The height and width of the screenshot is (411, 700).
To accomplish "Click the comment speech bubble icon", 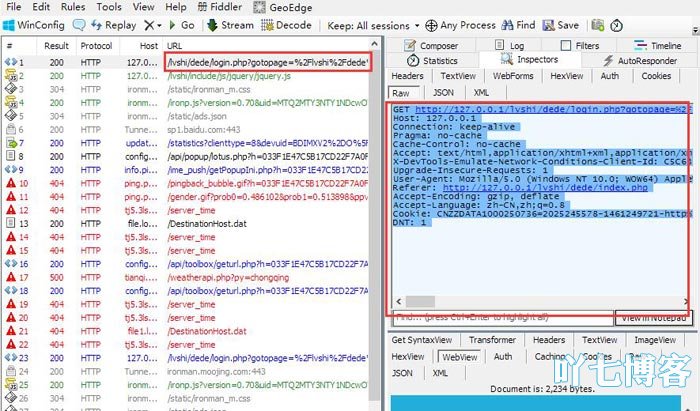I will 79,25.
